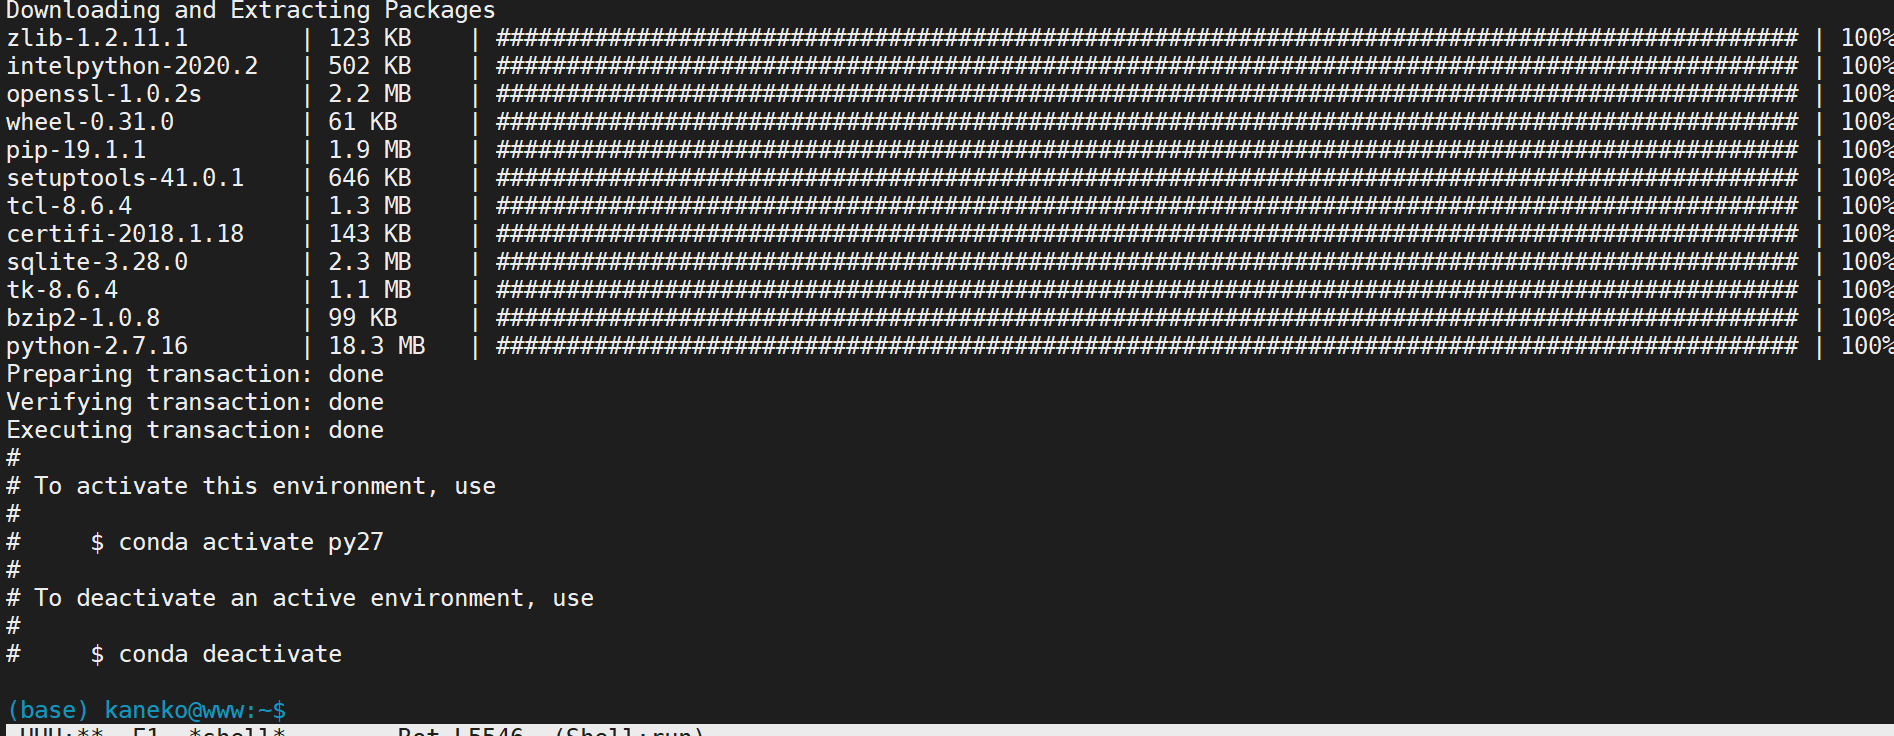
Task: Click the sqlite-3.28.0 progress bar
Action: pos(1147,262)
